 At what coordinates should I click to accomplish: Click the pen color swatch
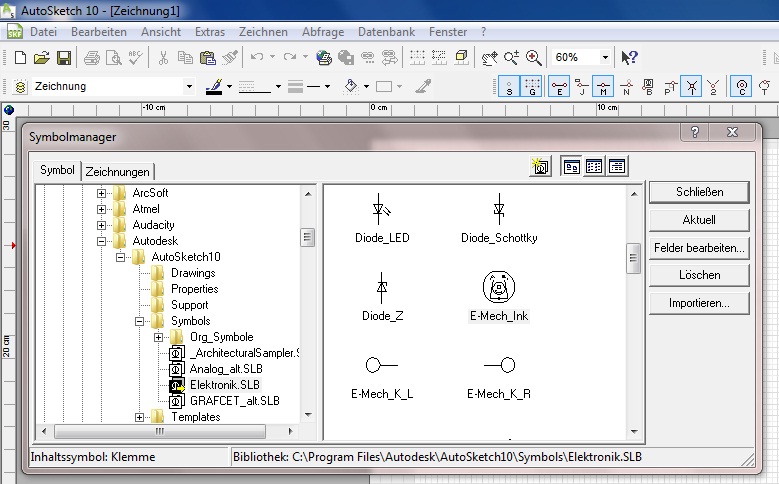(x=214, y=86)
